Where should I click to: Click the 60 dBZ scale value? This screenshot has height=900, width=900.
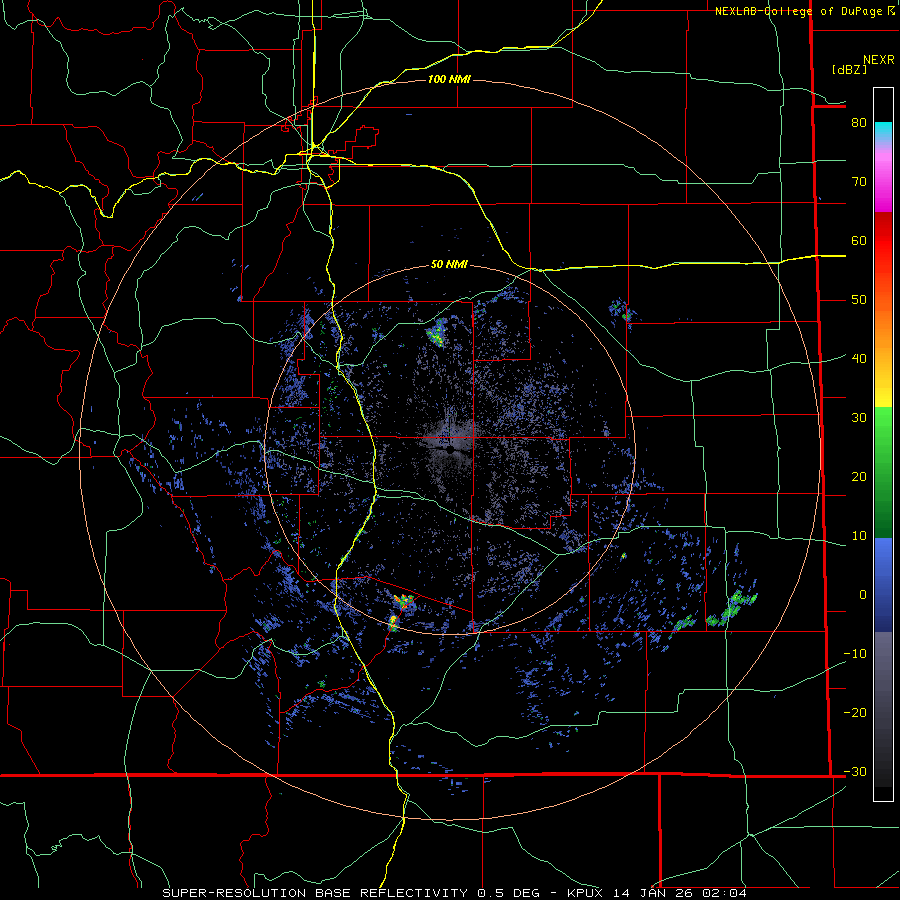pos(859,240)
